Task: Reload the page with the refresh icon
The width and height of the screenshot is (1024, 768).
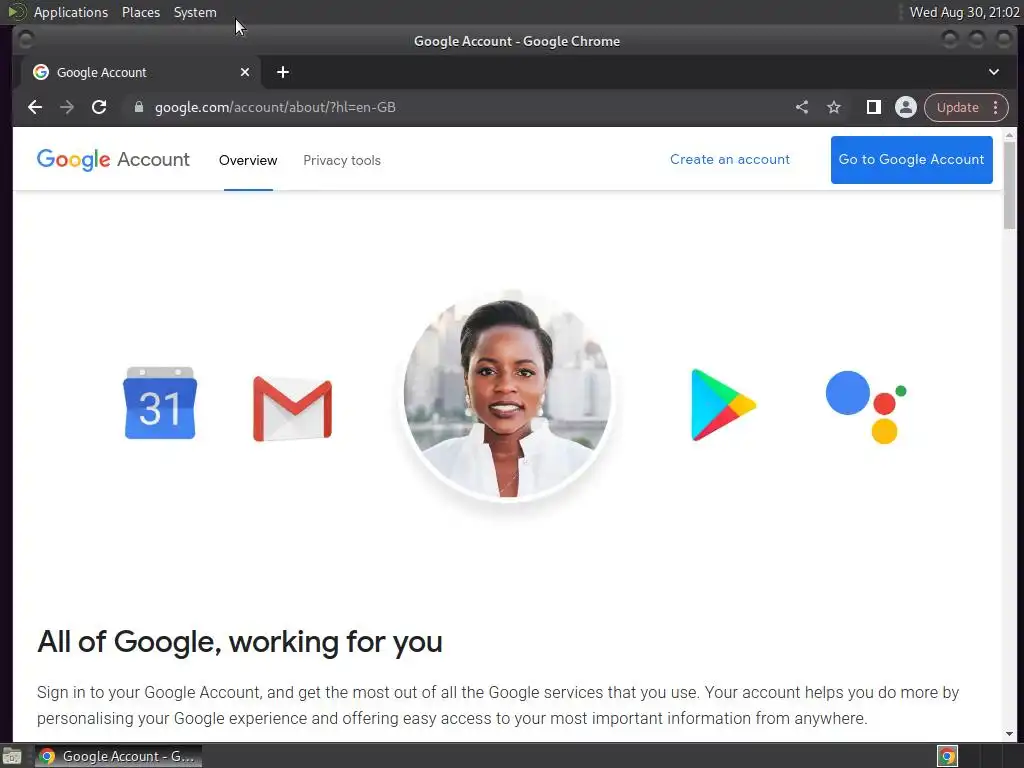Action: point(99,107)
